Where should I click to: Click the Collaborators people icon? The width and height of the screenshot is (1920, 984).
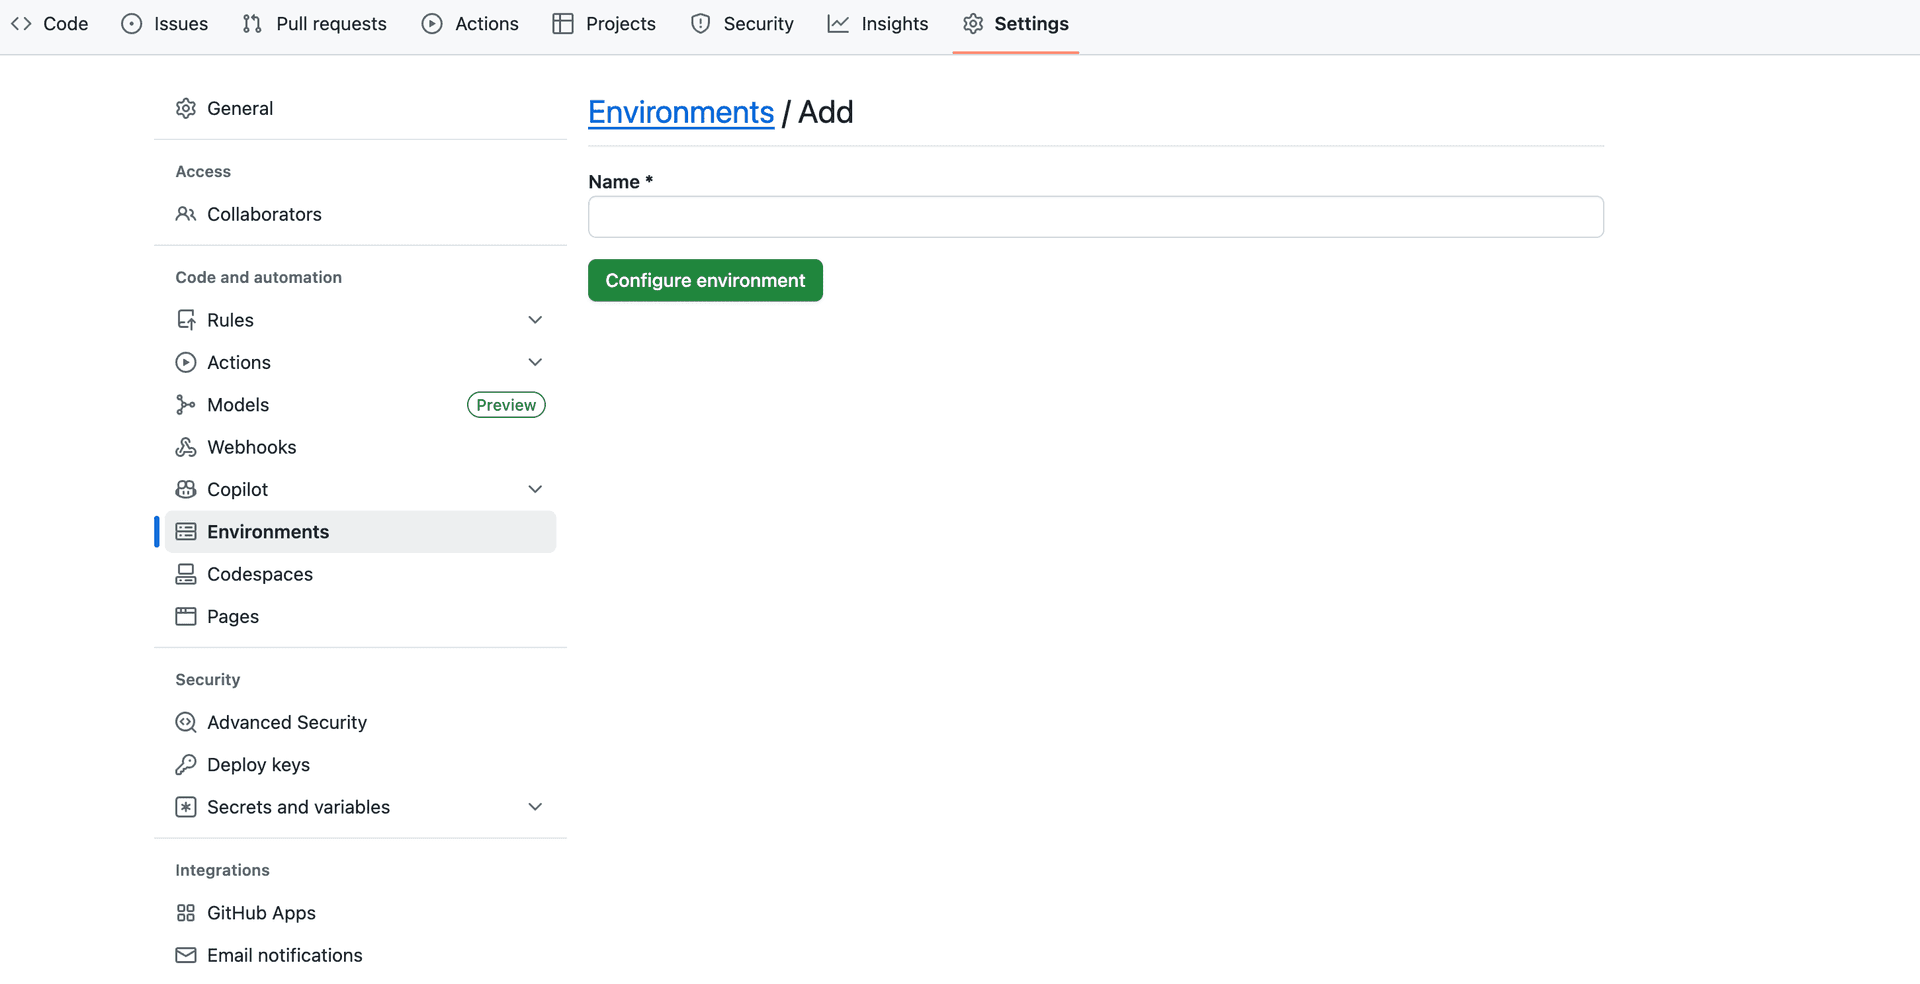(186, 214)
